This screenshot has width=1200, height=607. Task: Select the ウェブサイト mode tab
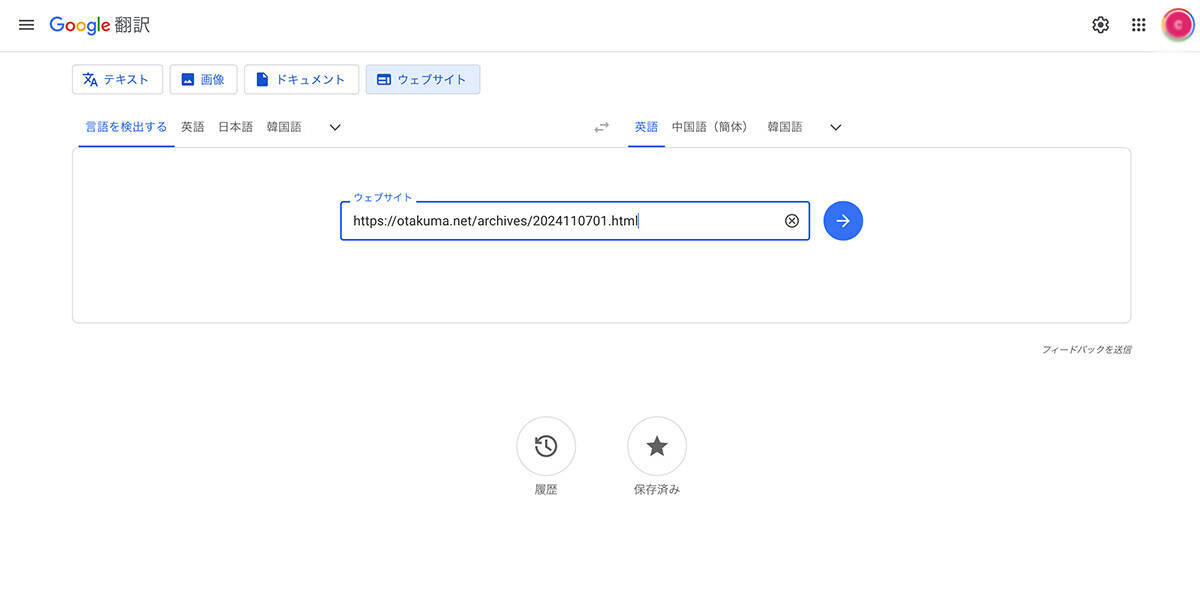point(422,80)
